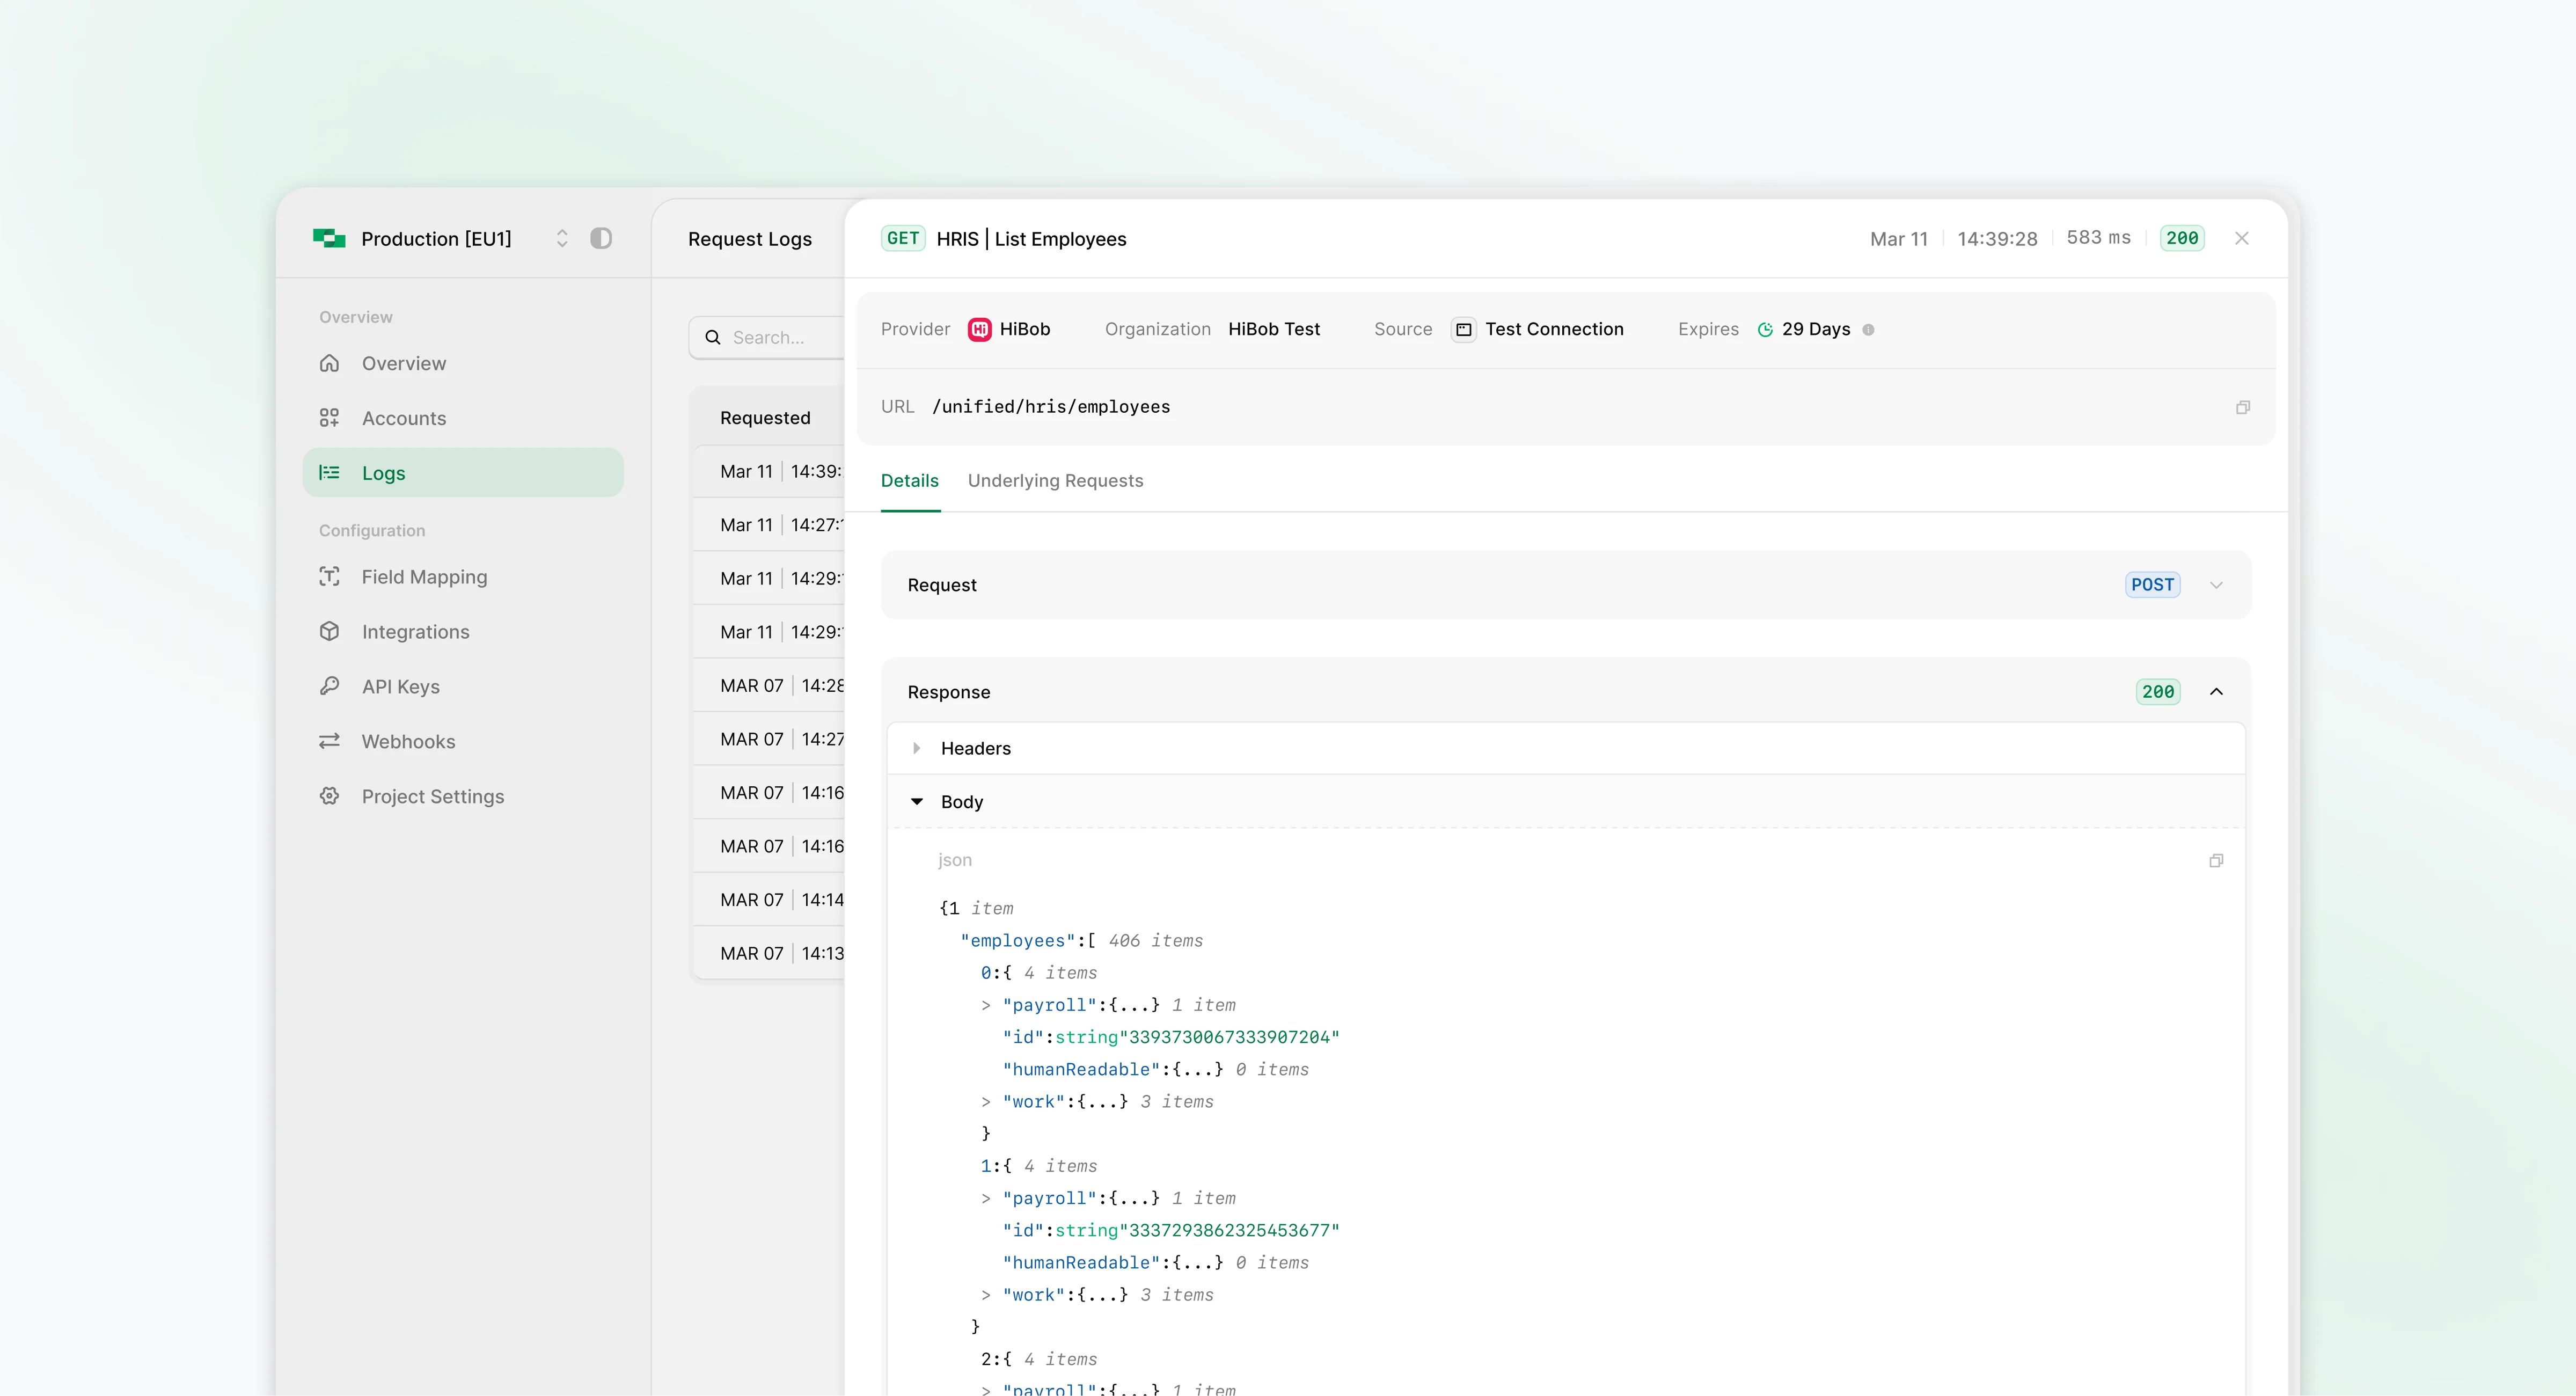Toggle the dark/light theme icon

[601, 239]
